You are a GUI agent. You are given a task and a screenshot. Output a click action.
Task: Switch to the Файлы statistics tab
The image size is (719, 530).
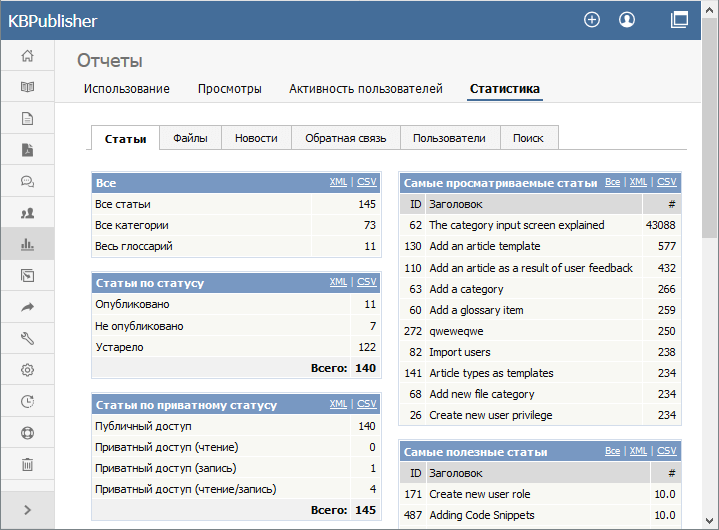pos(190,138)
